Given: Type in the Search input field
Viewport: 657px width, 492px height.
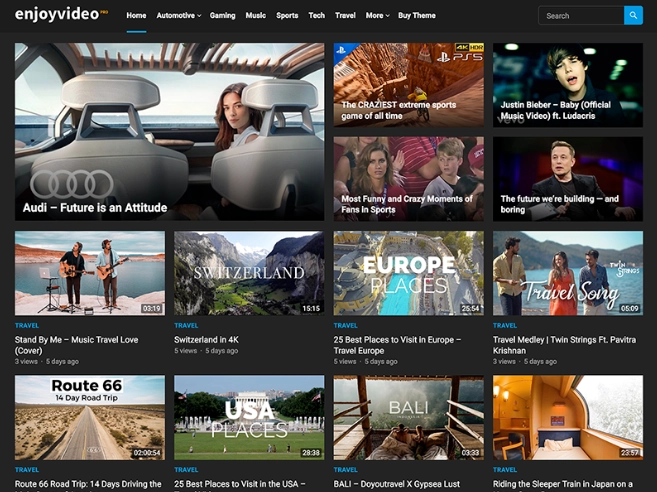Looking at the screenshot, I should pos(581,15).
